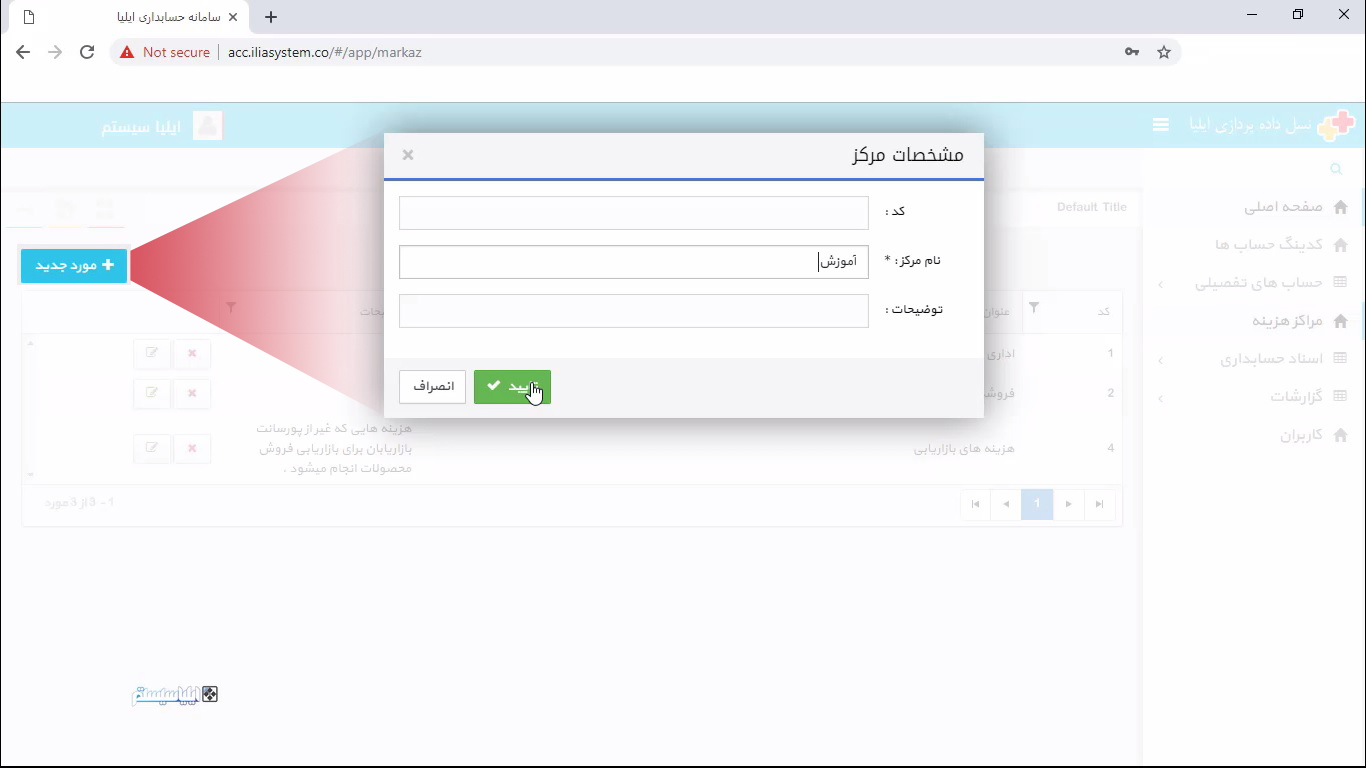
Task: Click the انصراف cancel button
Action: click(433, 387)
